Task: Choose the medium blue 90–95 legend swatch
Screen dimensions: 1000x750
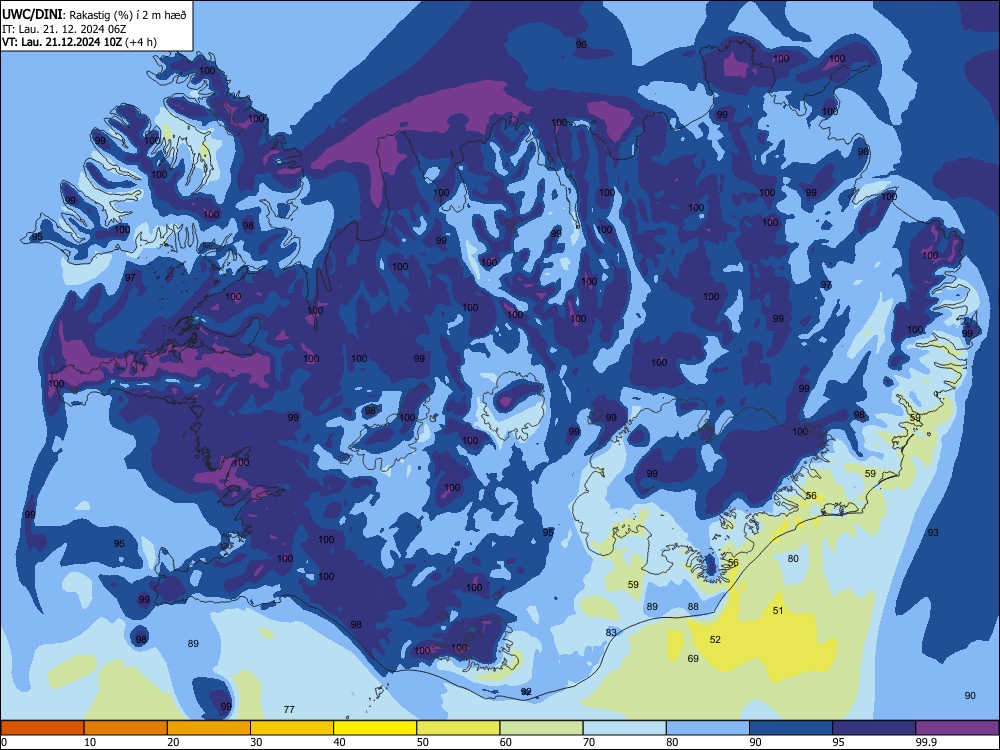Action: [x=791, y=728]
